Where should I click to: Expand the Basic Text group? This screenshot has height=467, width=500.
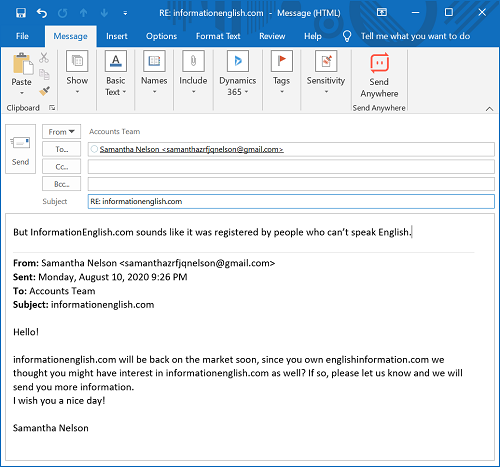pos(116,73)
